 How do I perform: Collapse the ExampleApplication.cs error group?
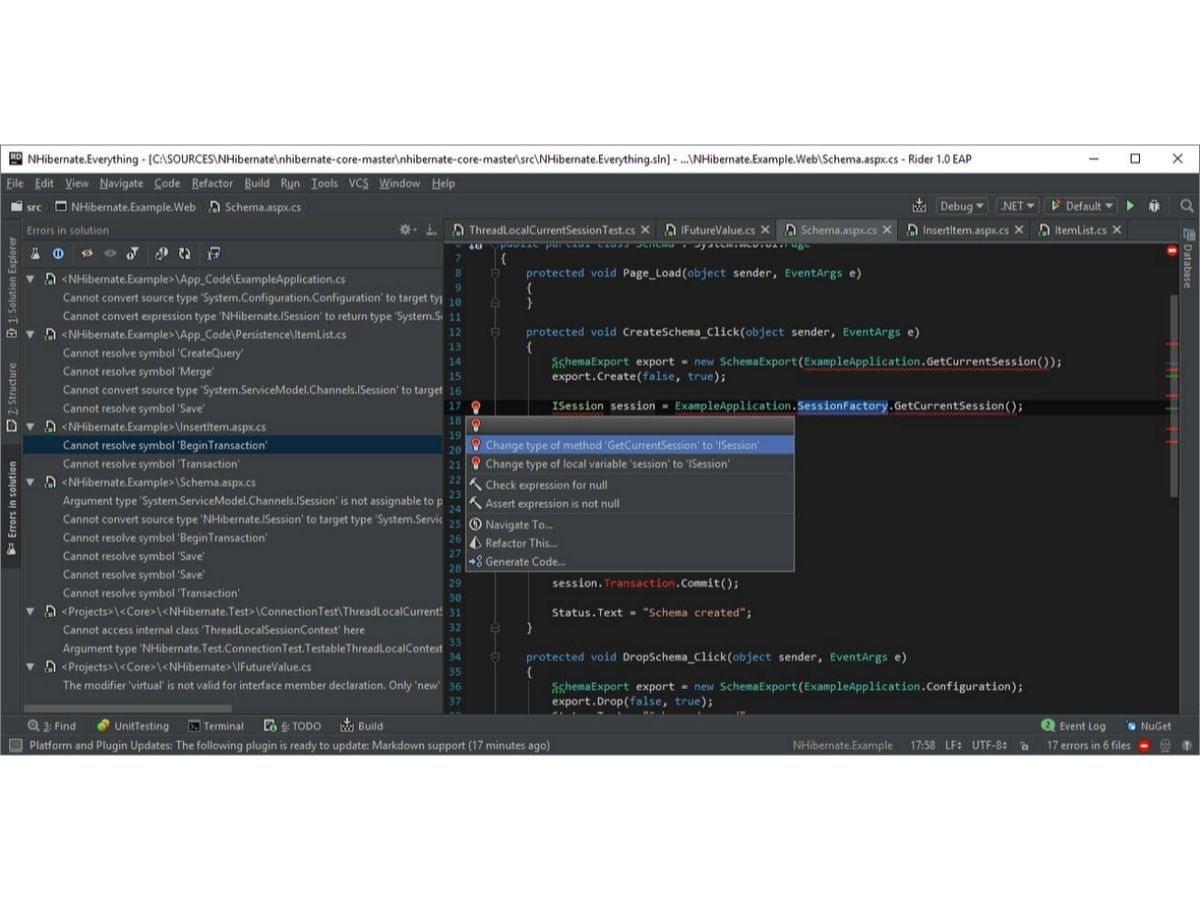[30, 279]
